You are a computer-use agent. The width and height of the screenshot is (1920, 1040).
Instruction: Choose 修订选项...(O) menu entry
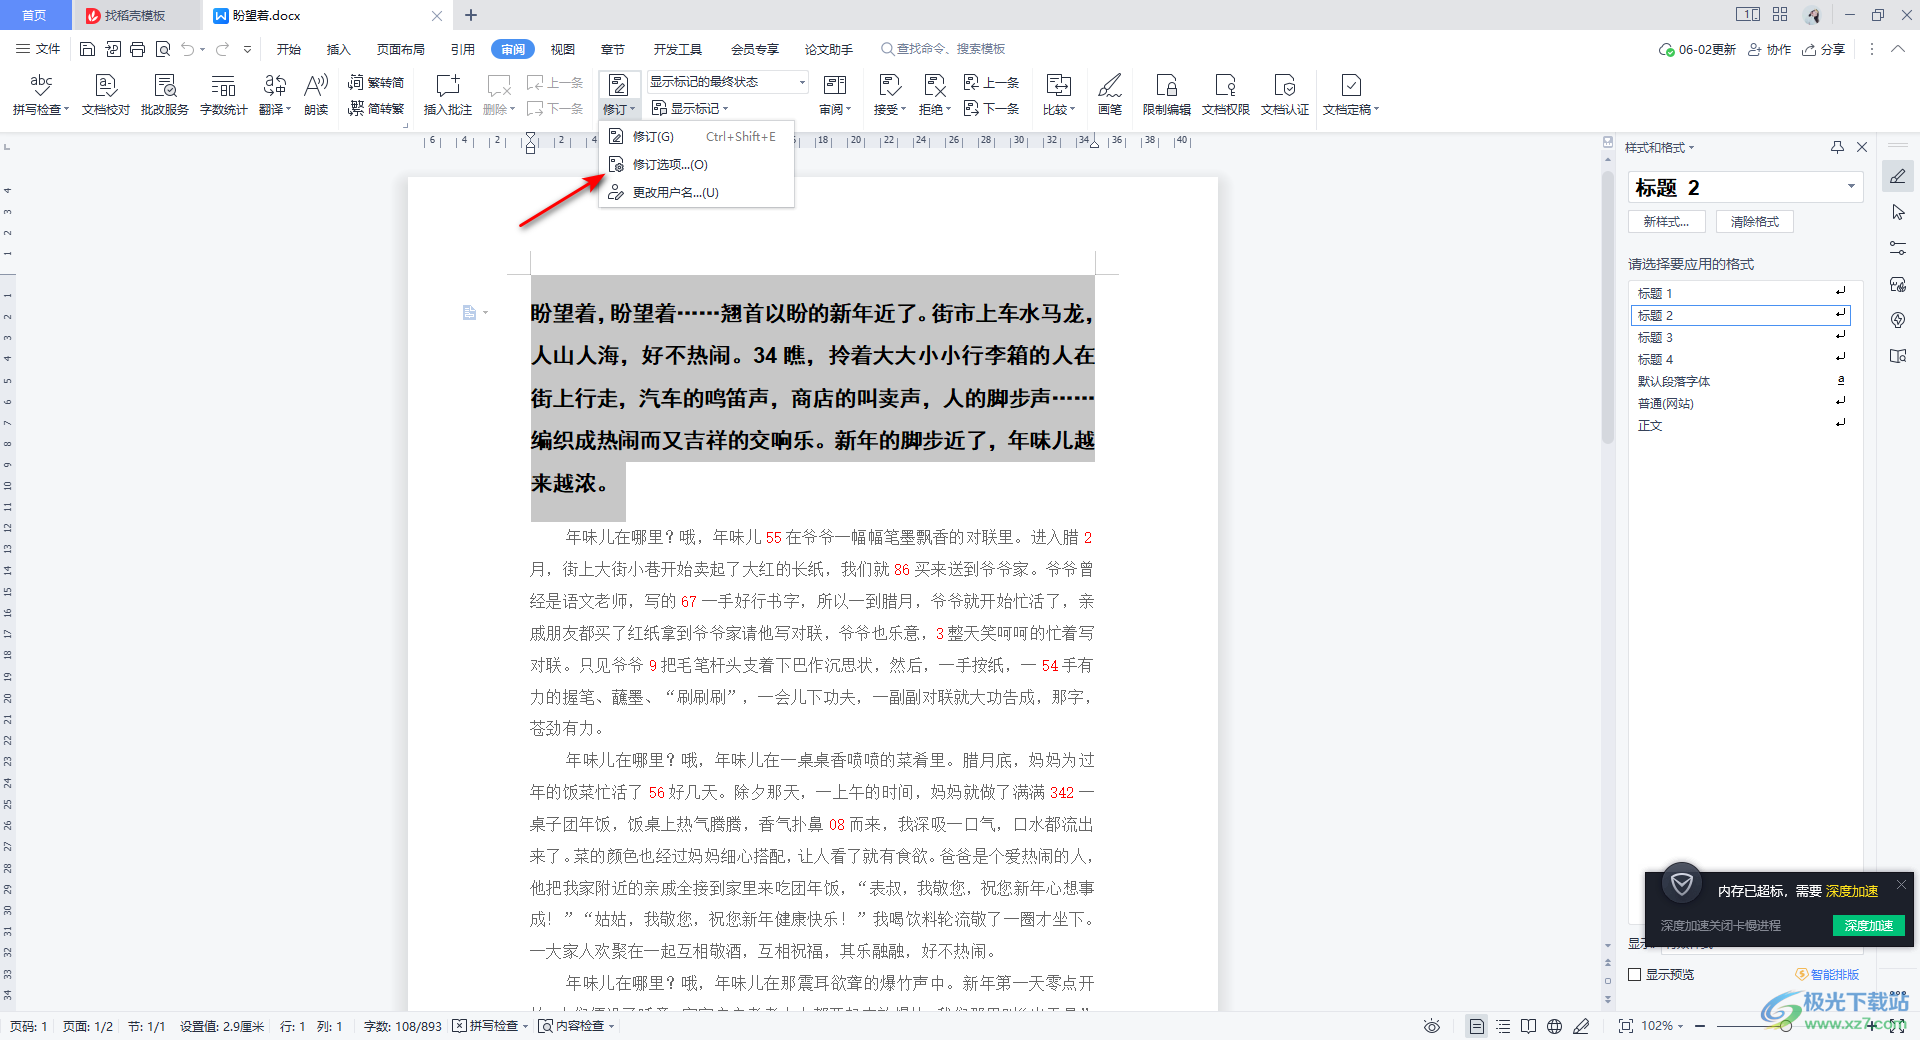tap(696, 165)
